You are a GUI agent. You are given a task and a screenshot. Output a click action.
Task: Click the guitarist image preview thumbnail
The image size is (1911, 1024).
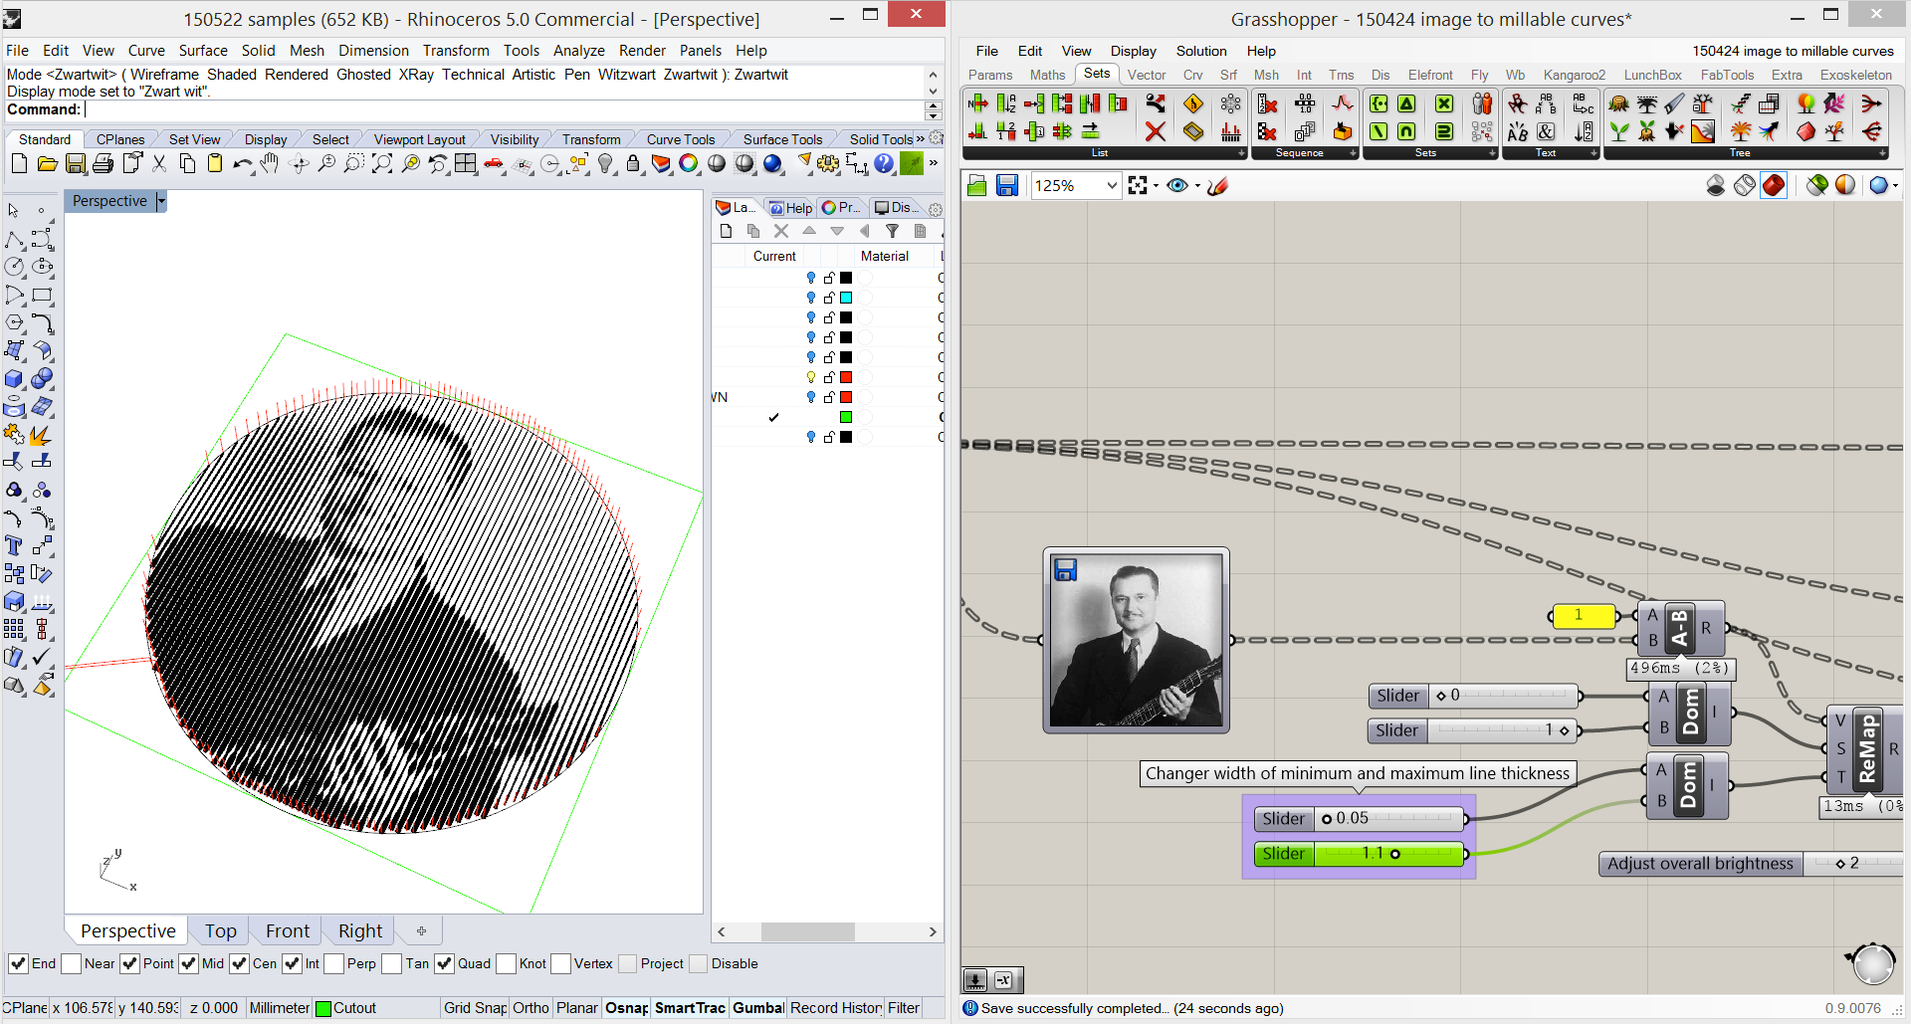[1136, 640]
